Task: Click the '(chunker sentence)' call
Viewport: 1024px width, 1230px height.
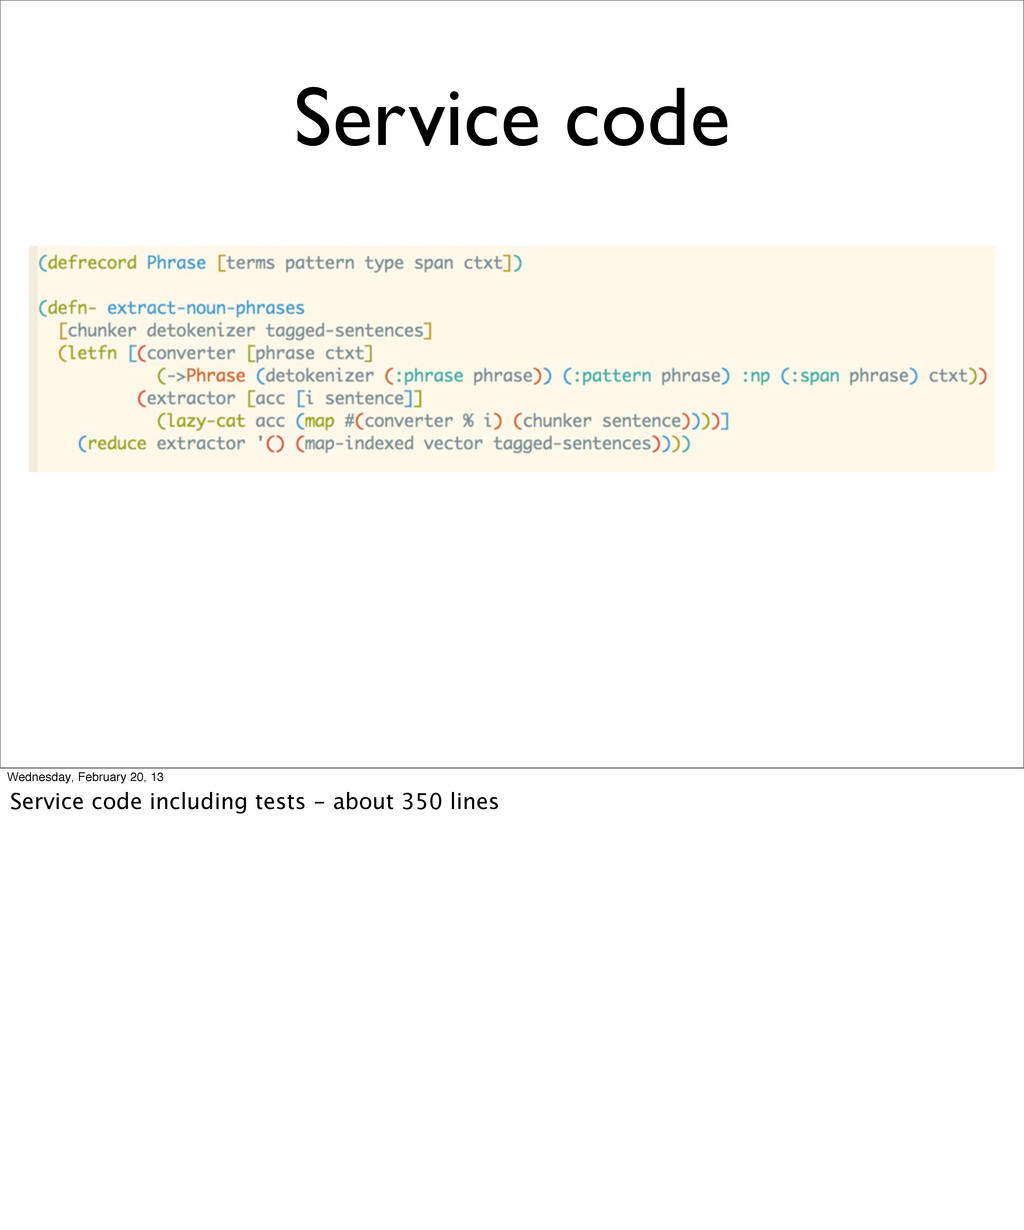Action: pos(601,421)
